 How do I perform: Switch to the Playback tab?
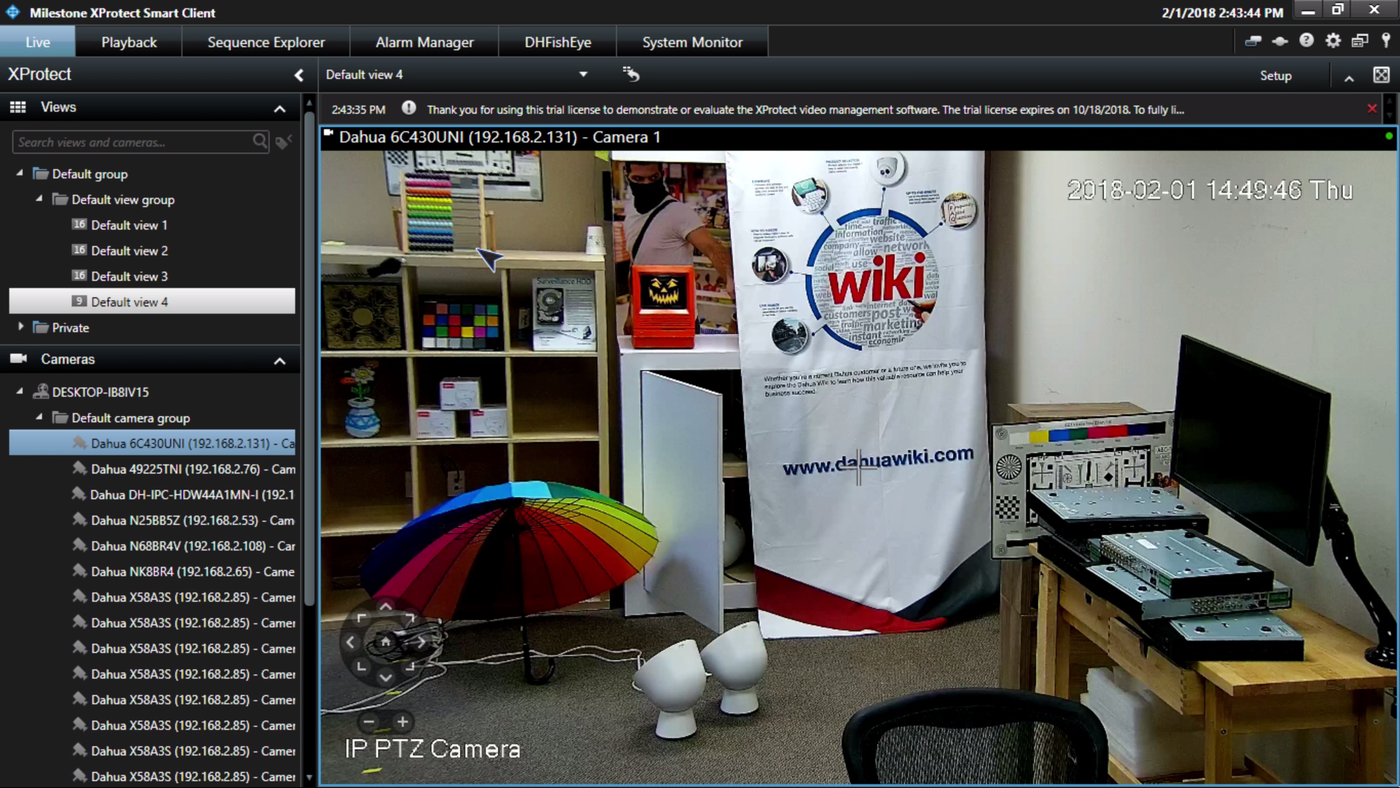[129, 42]
